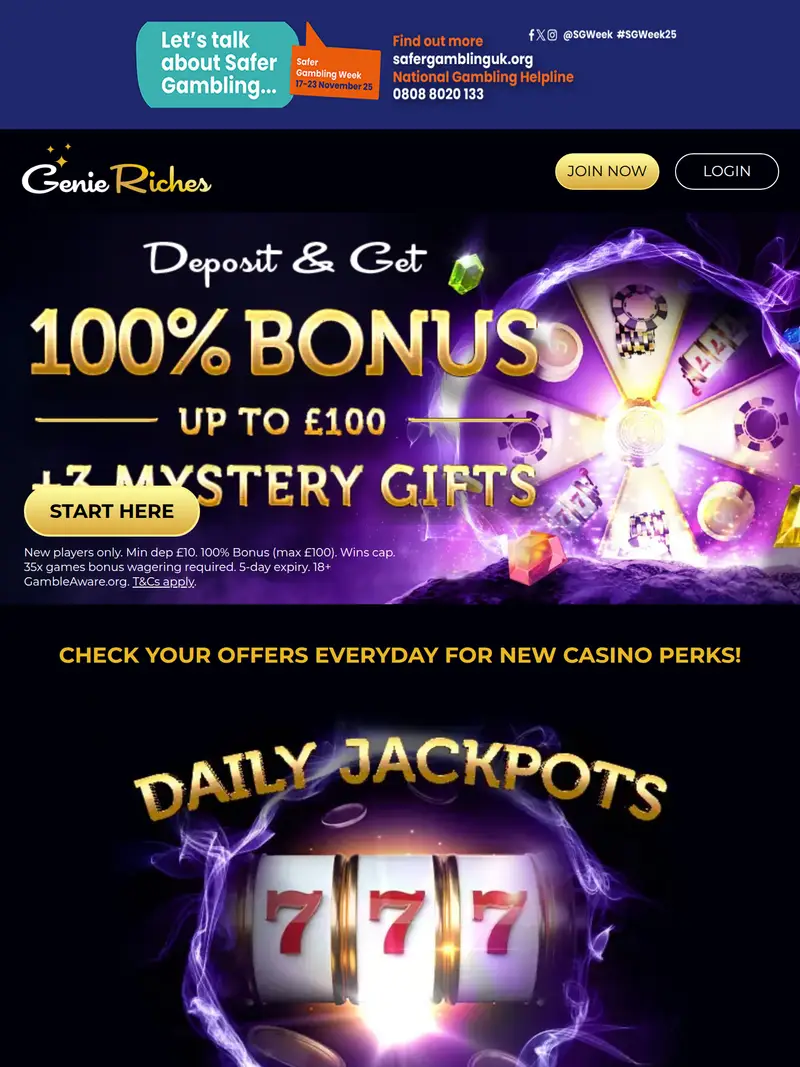
Task: Open the X (Twitter) icon link
Action: 541,35
